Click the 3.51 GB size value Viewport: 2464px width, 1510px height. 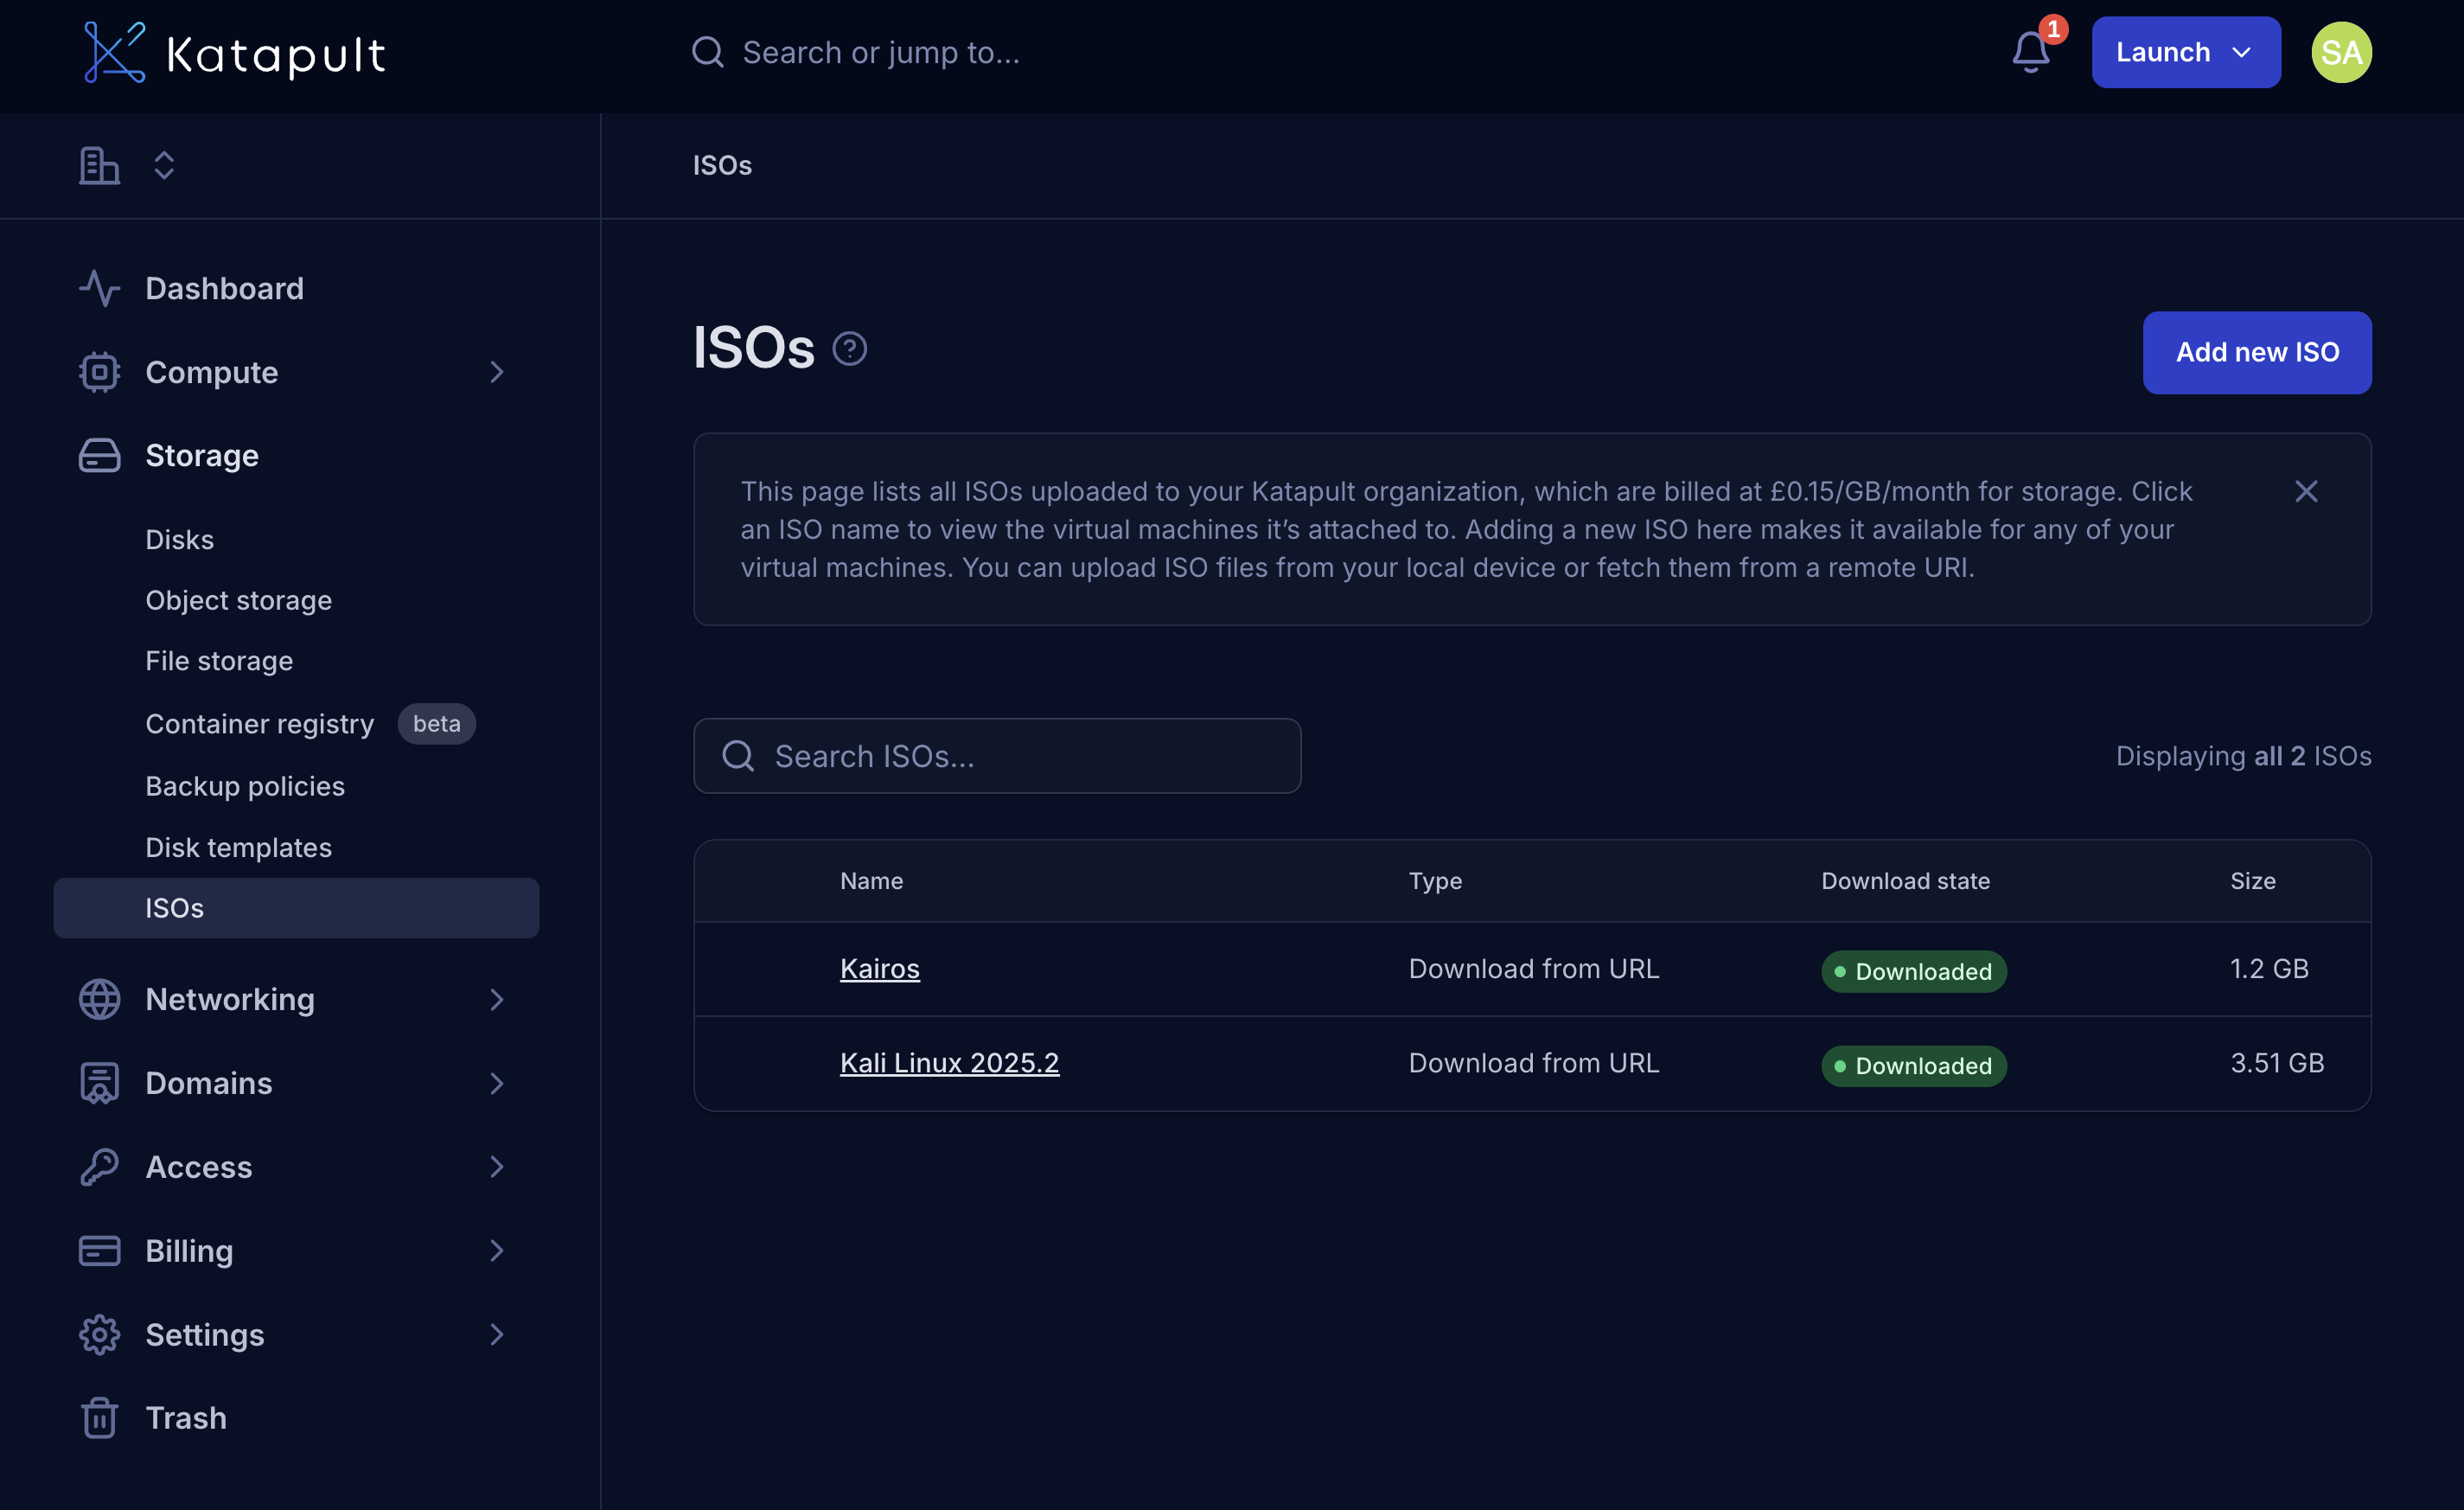[2277, 1062]
